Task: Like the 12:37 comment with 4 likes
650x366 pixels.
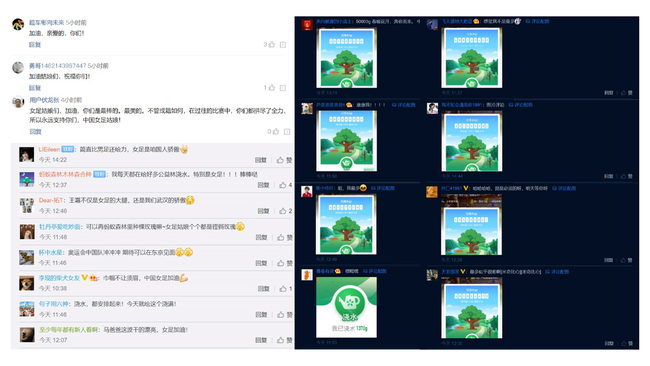Action: click(283, 185)
